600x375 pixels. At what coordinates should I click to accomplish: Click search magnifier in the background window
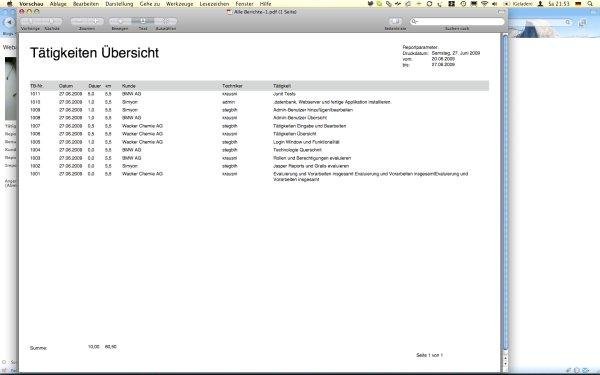pos(568,22)
